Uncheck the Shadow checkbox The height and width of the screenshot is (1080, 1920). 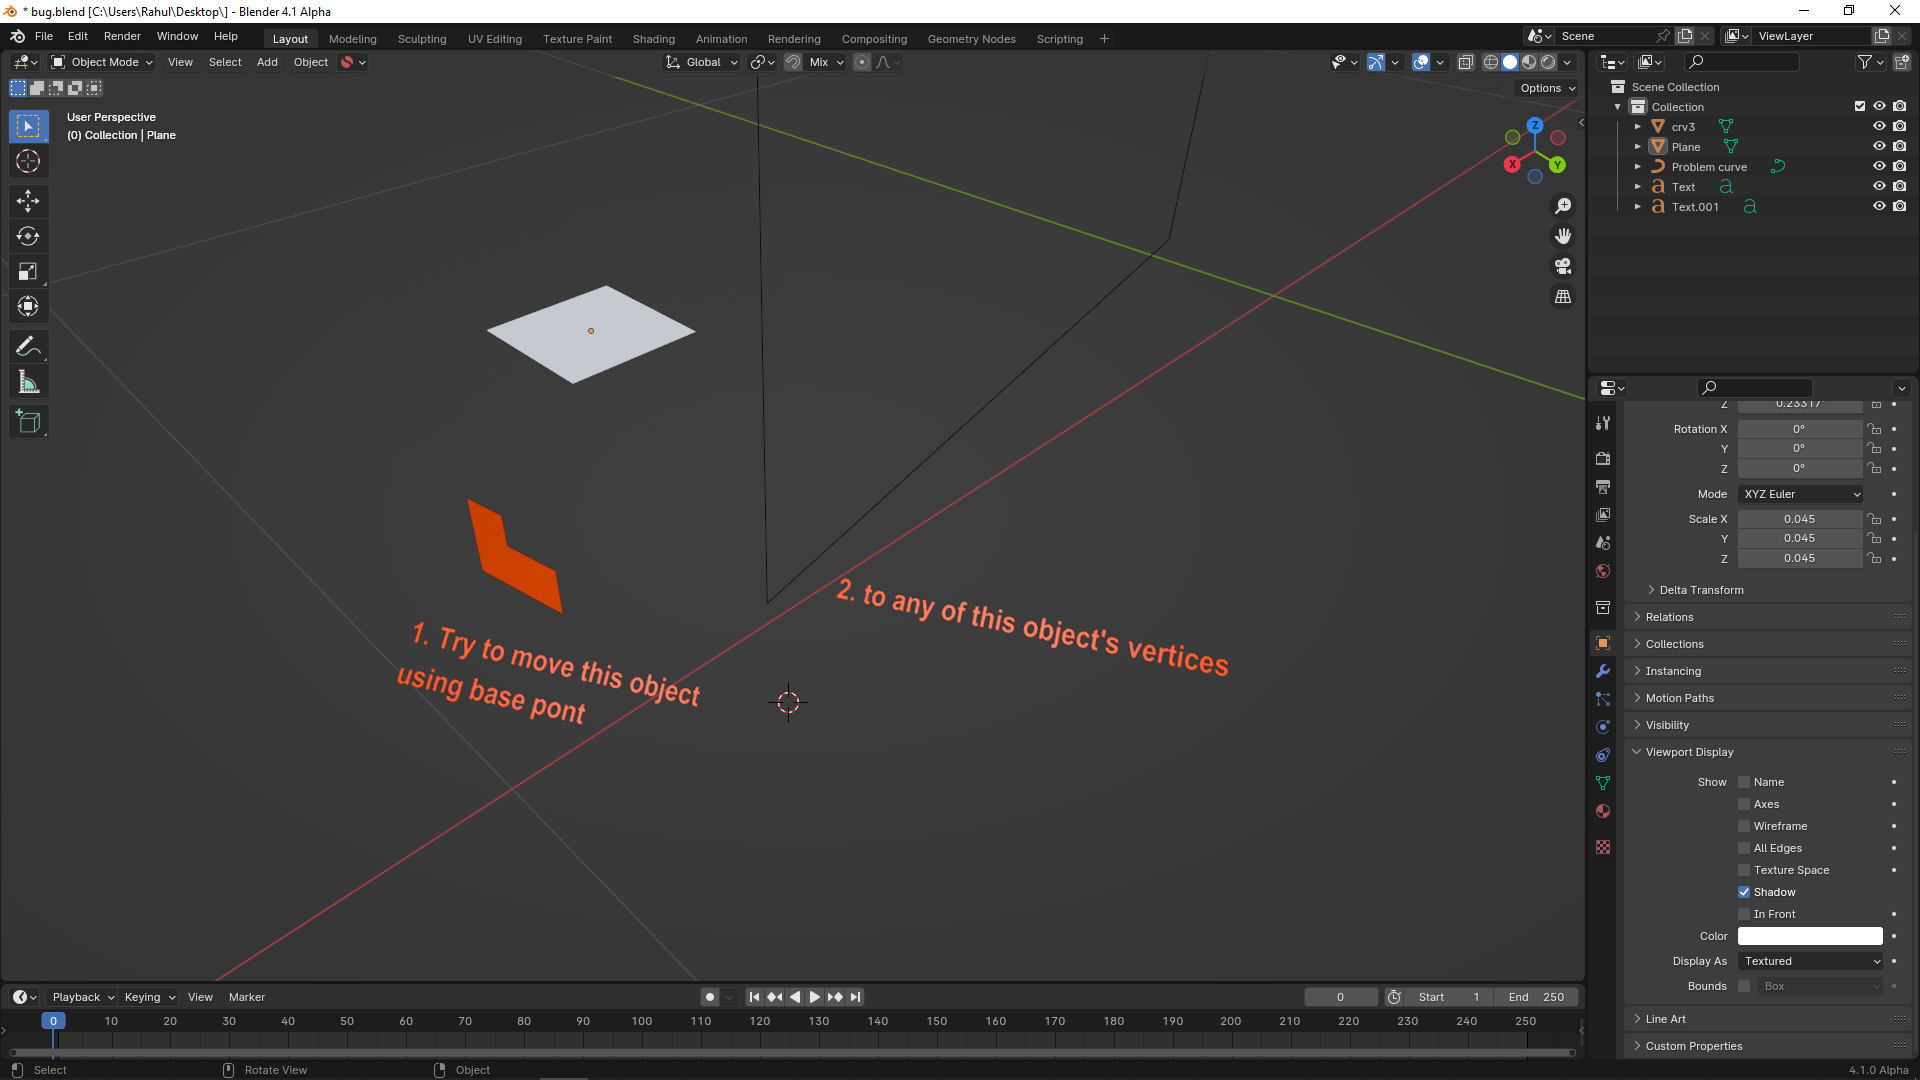pyautogui.click(x=1744, y=892)
